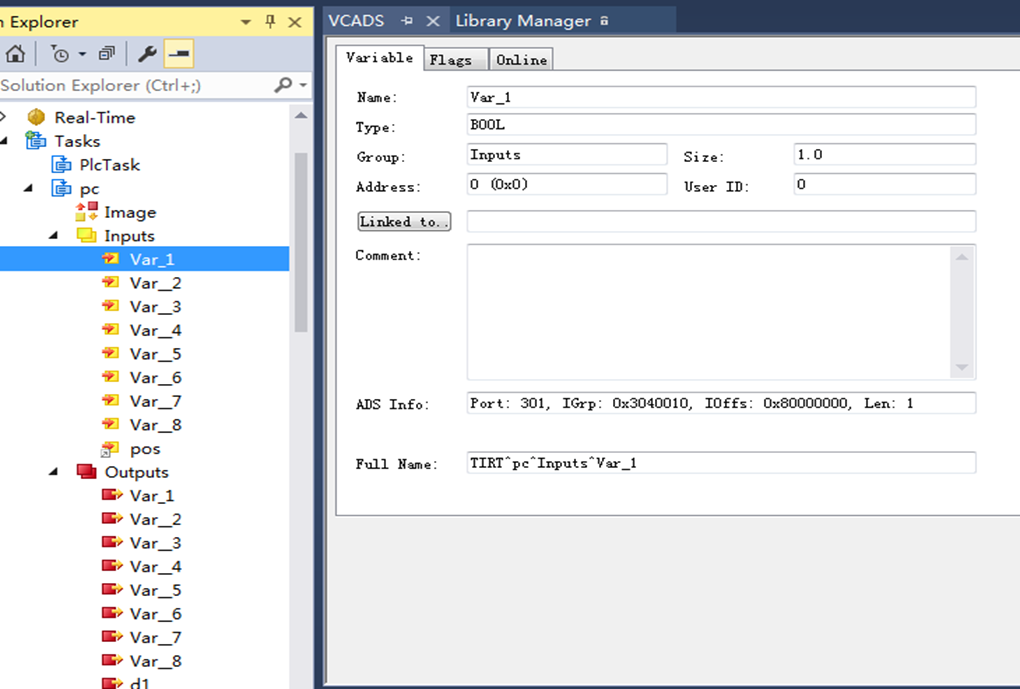Open the Solution Explorer window options dropdown
The height and width of the screenshot is (689, 1020).
tap(246, 22)
